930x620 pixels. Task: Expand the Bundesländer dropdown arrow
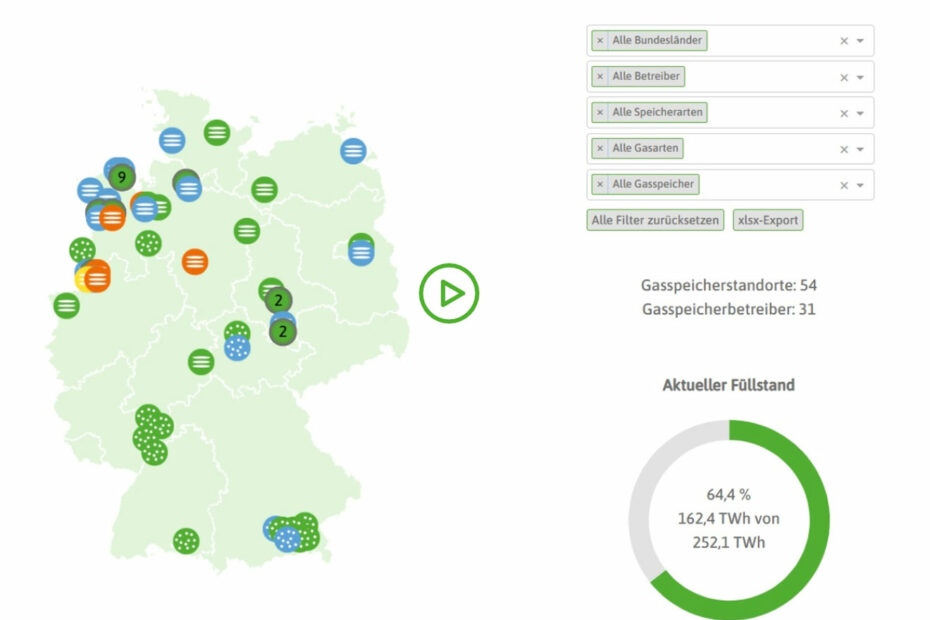tap(860, 41)
